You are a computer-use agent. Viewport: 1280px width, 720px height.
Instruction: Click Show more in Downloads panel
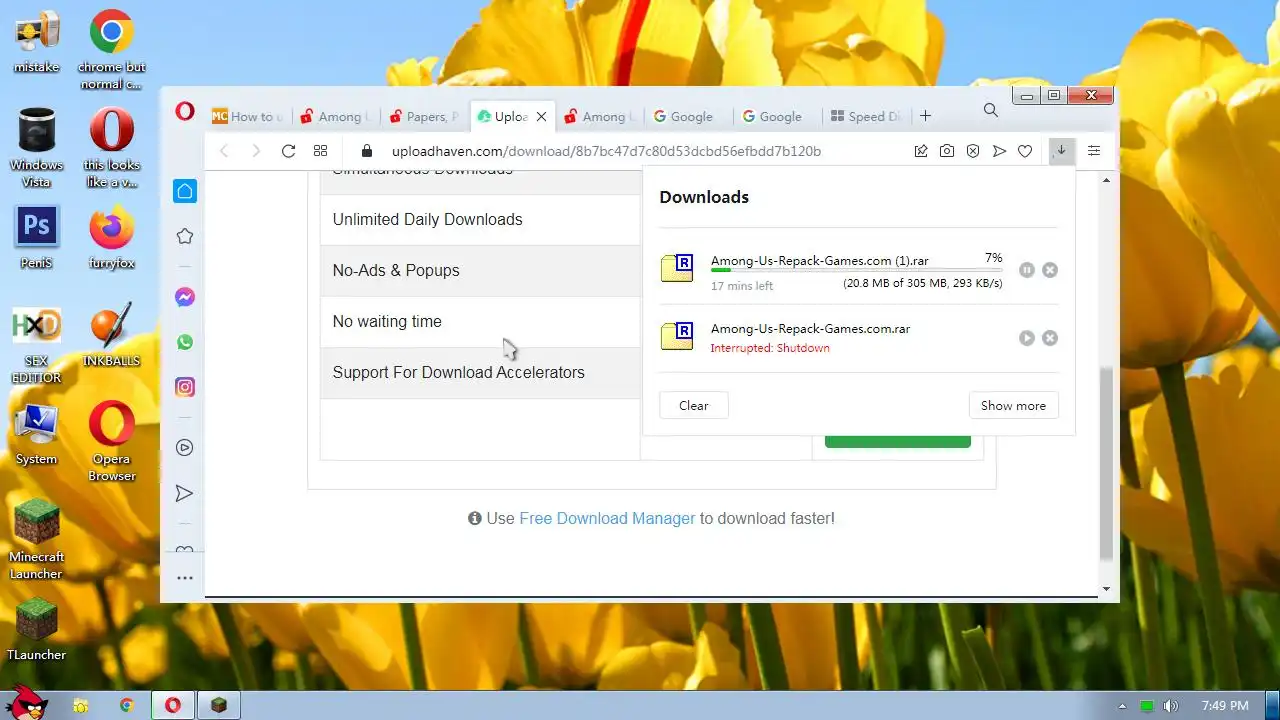[1013, 405]
